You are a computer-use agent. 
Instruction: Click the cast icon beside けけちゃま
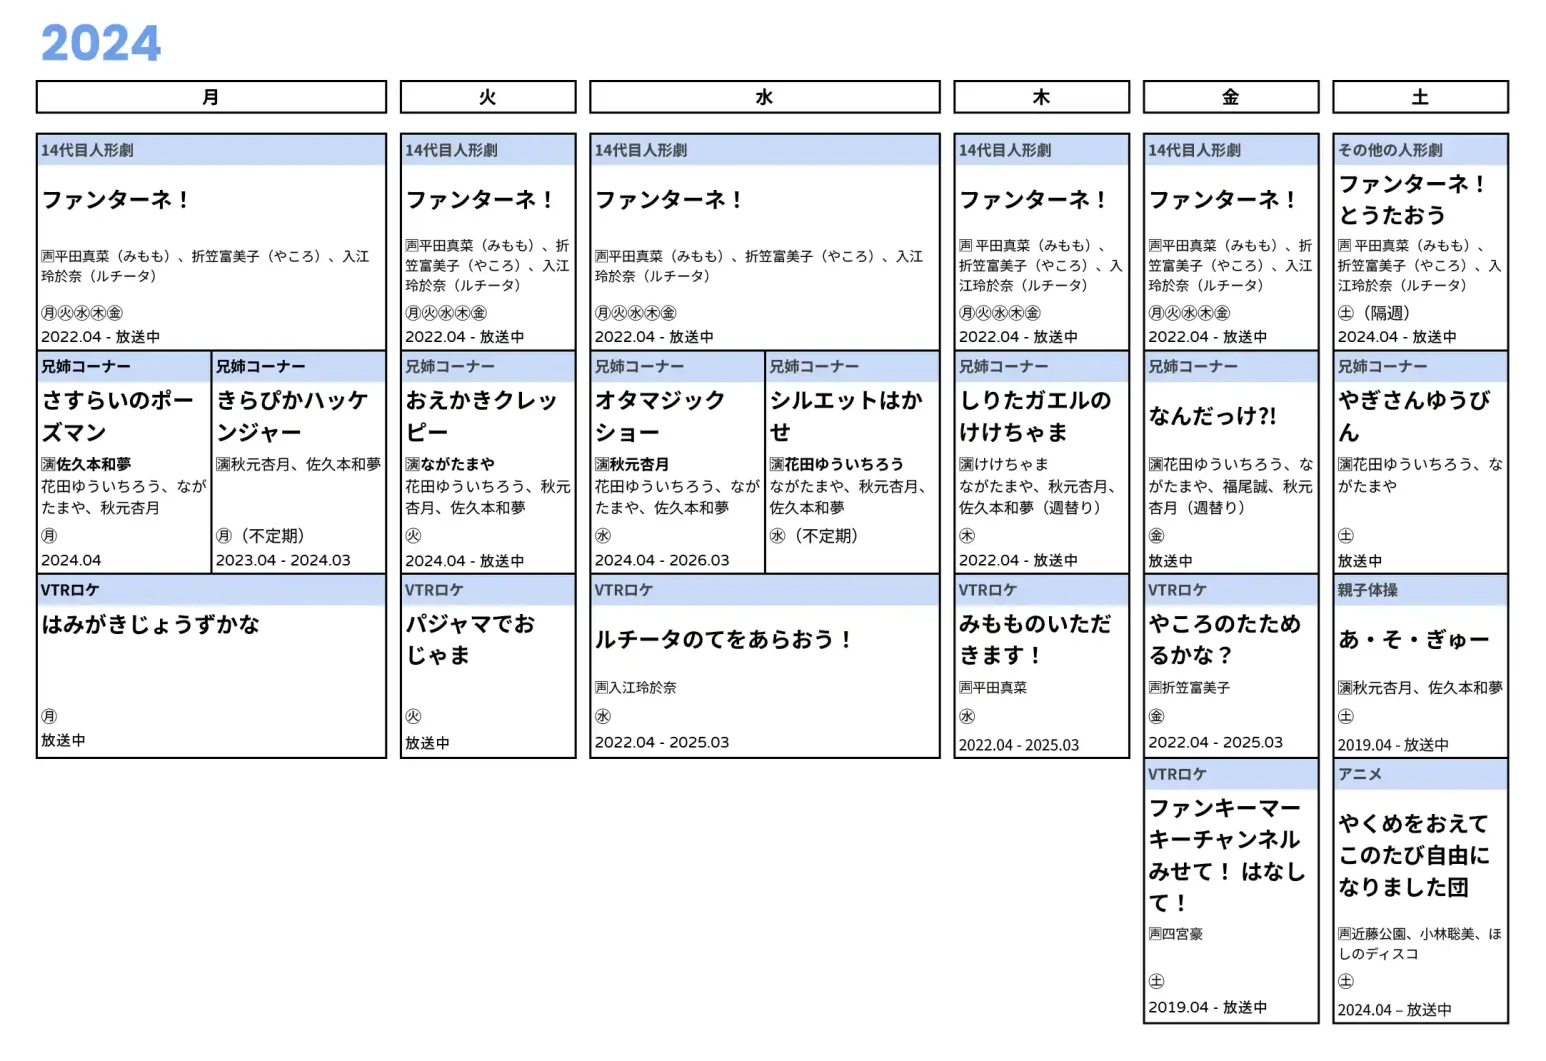click(966, 464)
